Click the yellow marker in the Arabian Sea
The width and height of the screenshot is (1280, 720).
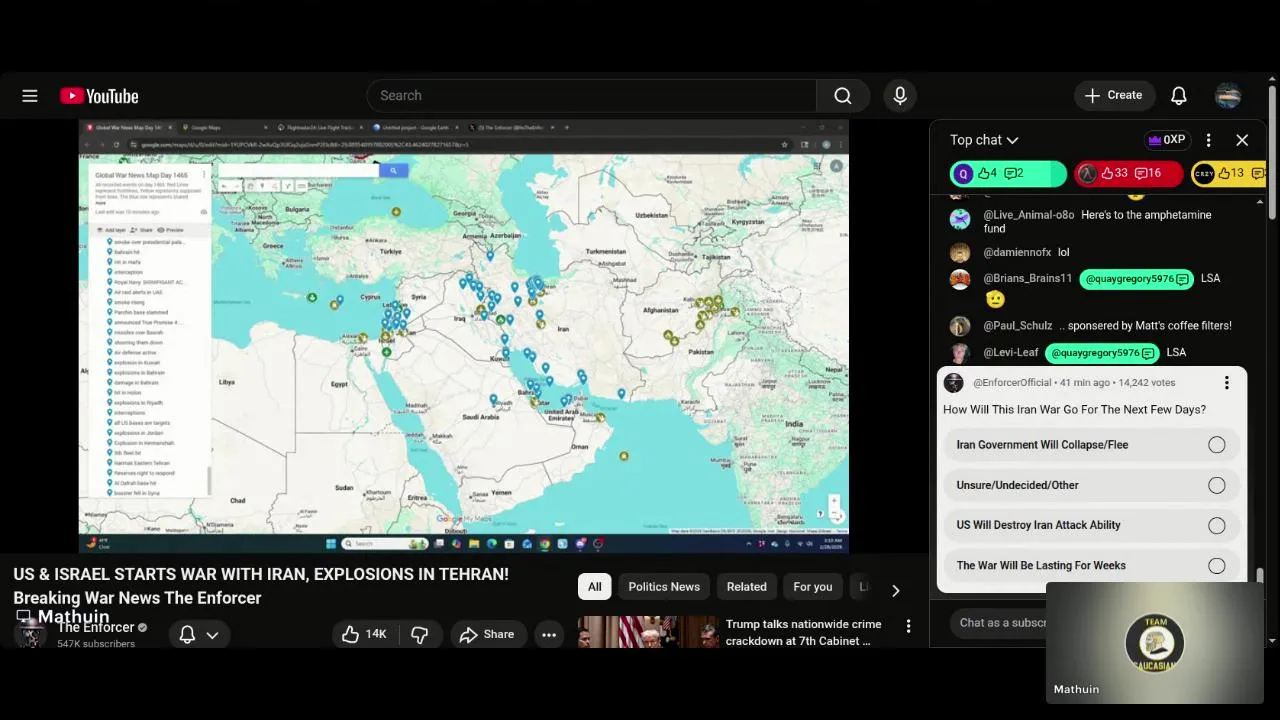(624, 456)
